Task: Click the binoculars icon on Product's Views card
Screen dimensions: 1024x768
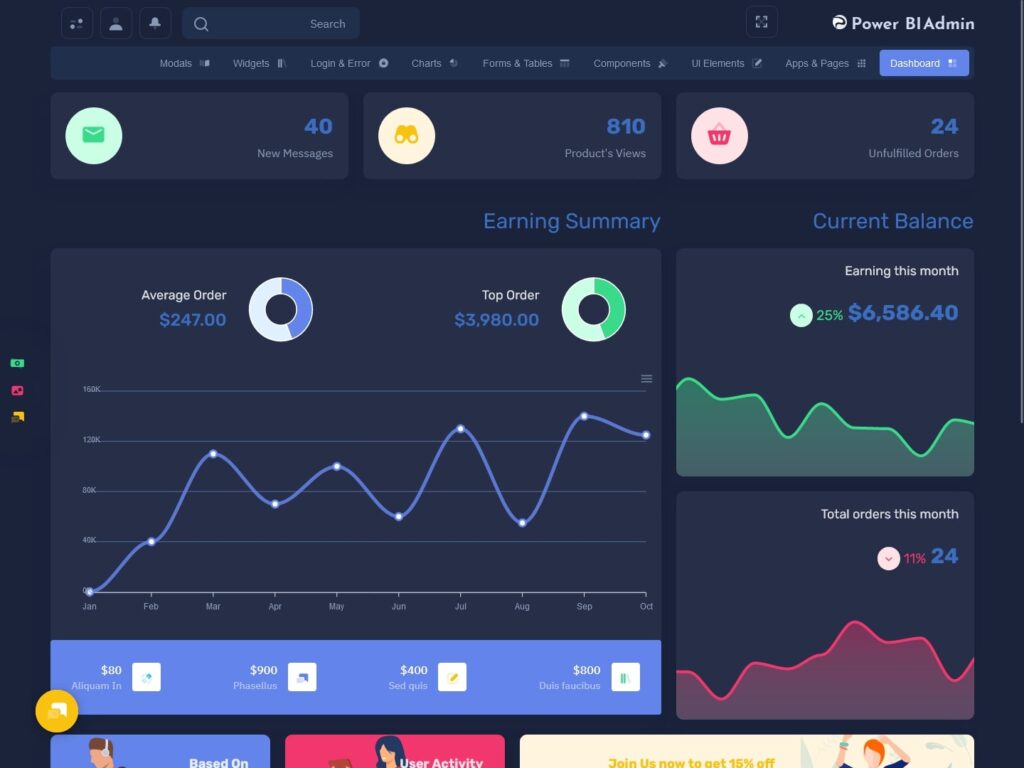Action: [406, 135]
